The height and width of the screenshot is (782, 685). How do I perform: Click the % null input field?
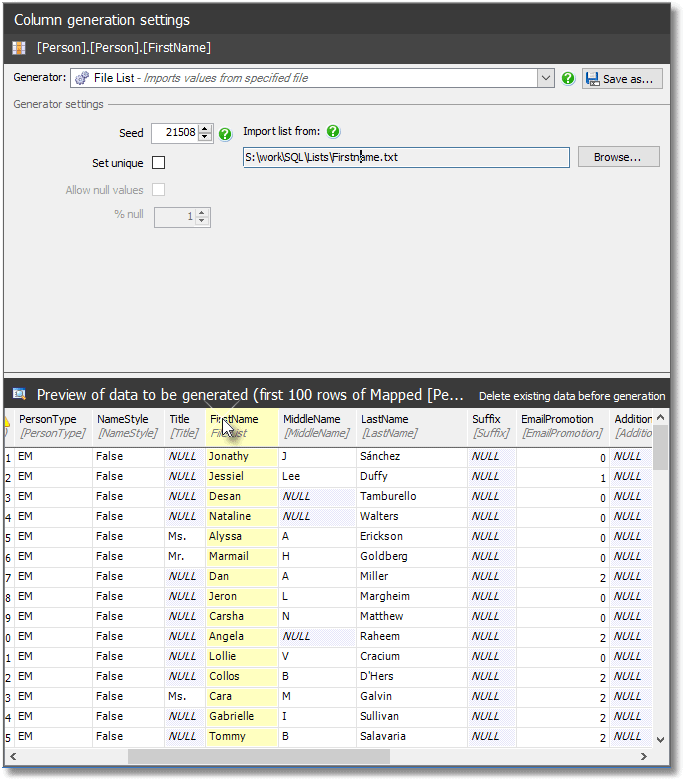pyautogui.click(x=175, y=217)
